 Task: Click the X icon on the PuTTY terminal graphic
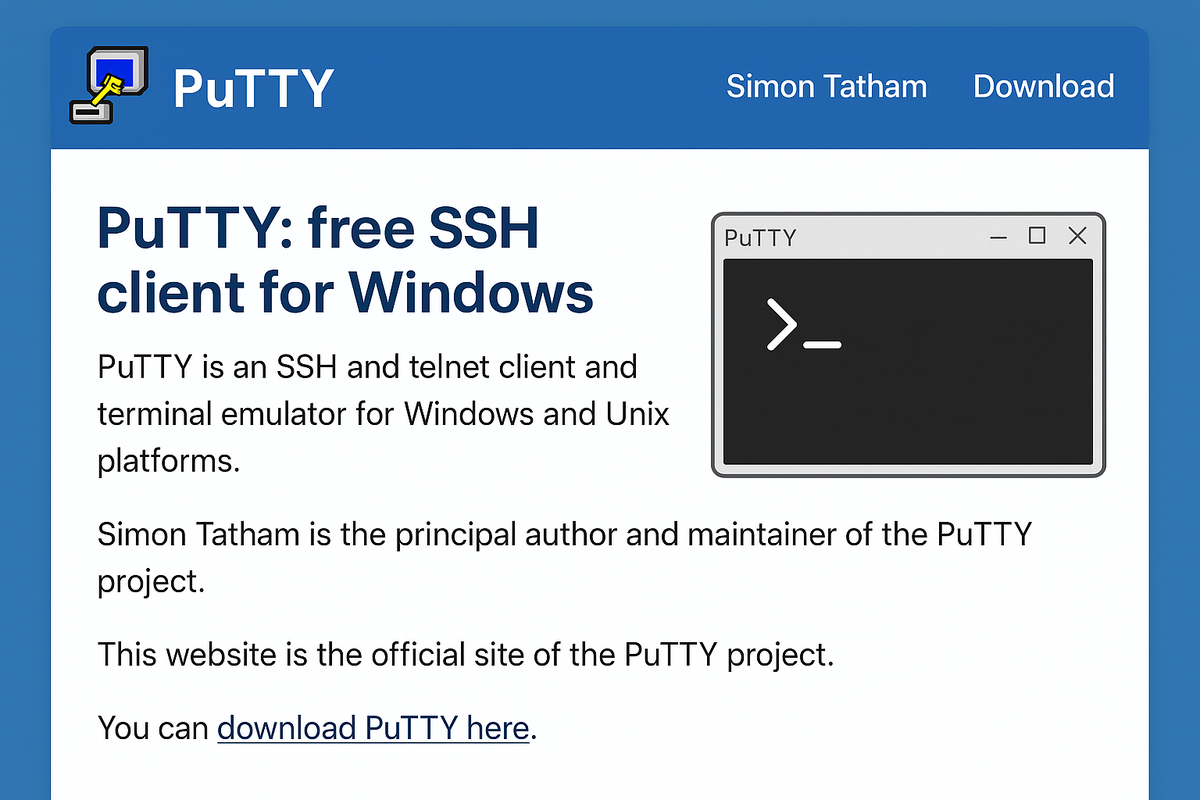pyautogui.click(x=1077, y=236)
